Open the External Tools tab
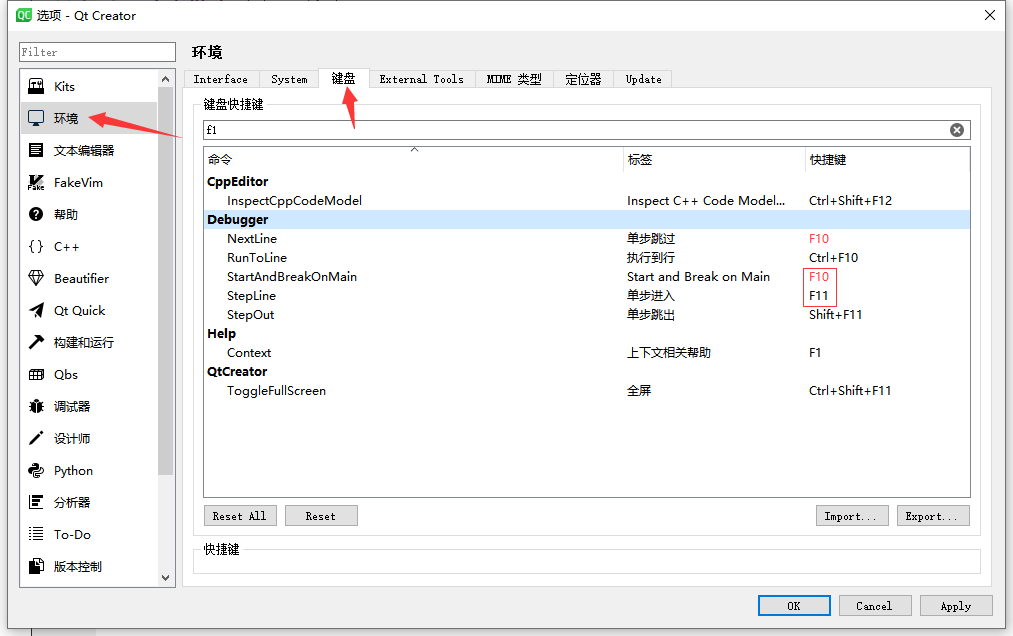This screenshot has height=636, width=1013. pyautogui.click(x=421, y=79)
